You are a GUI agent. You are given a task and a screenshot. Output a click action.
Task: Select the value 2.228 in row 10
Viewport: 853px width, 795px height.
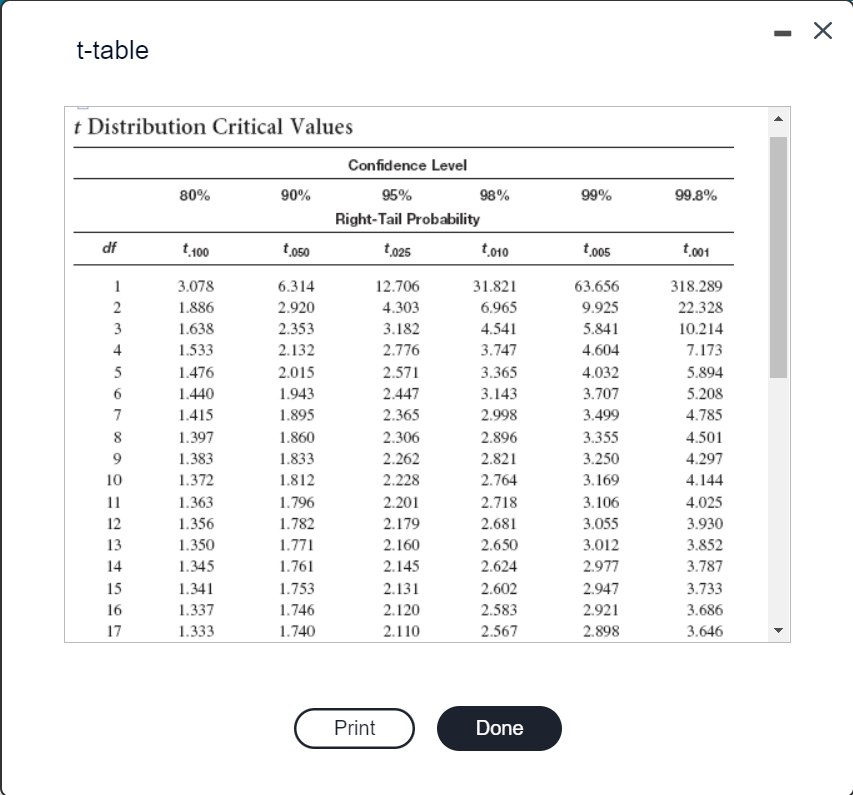401,480
